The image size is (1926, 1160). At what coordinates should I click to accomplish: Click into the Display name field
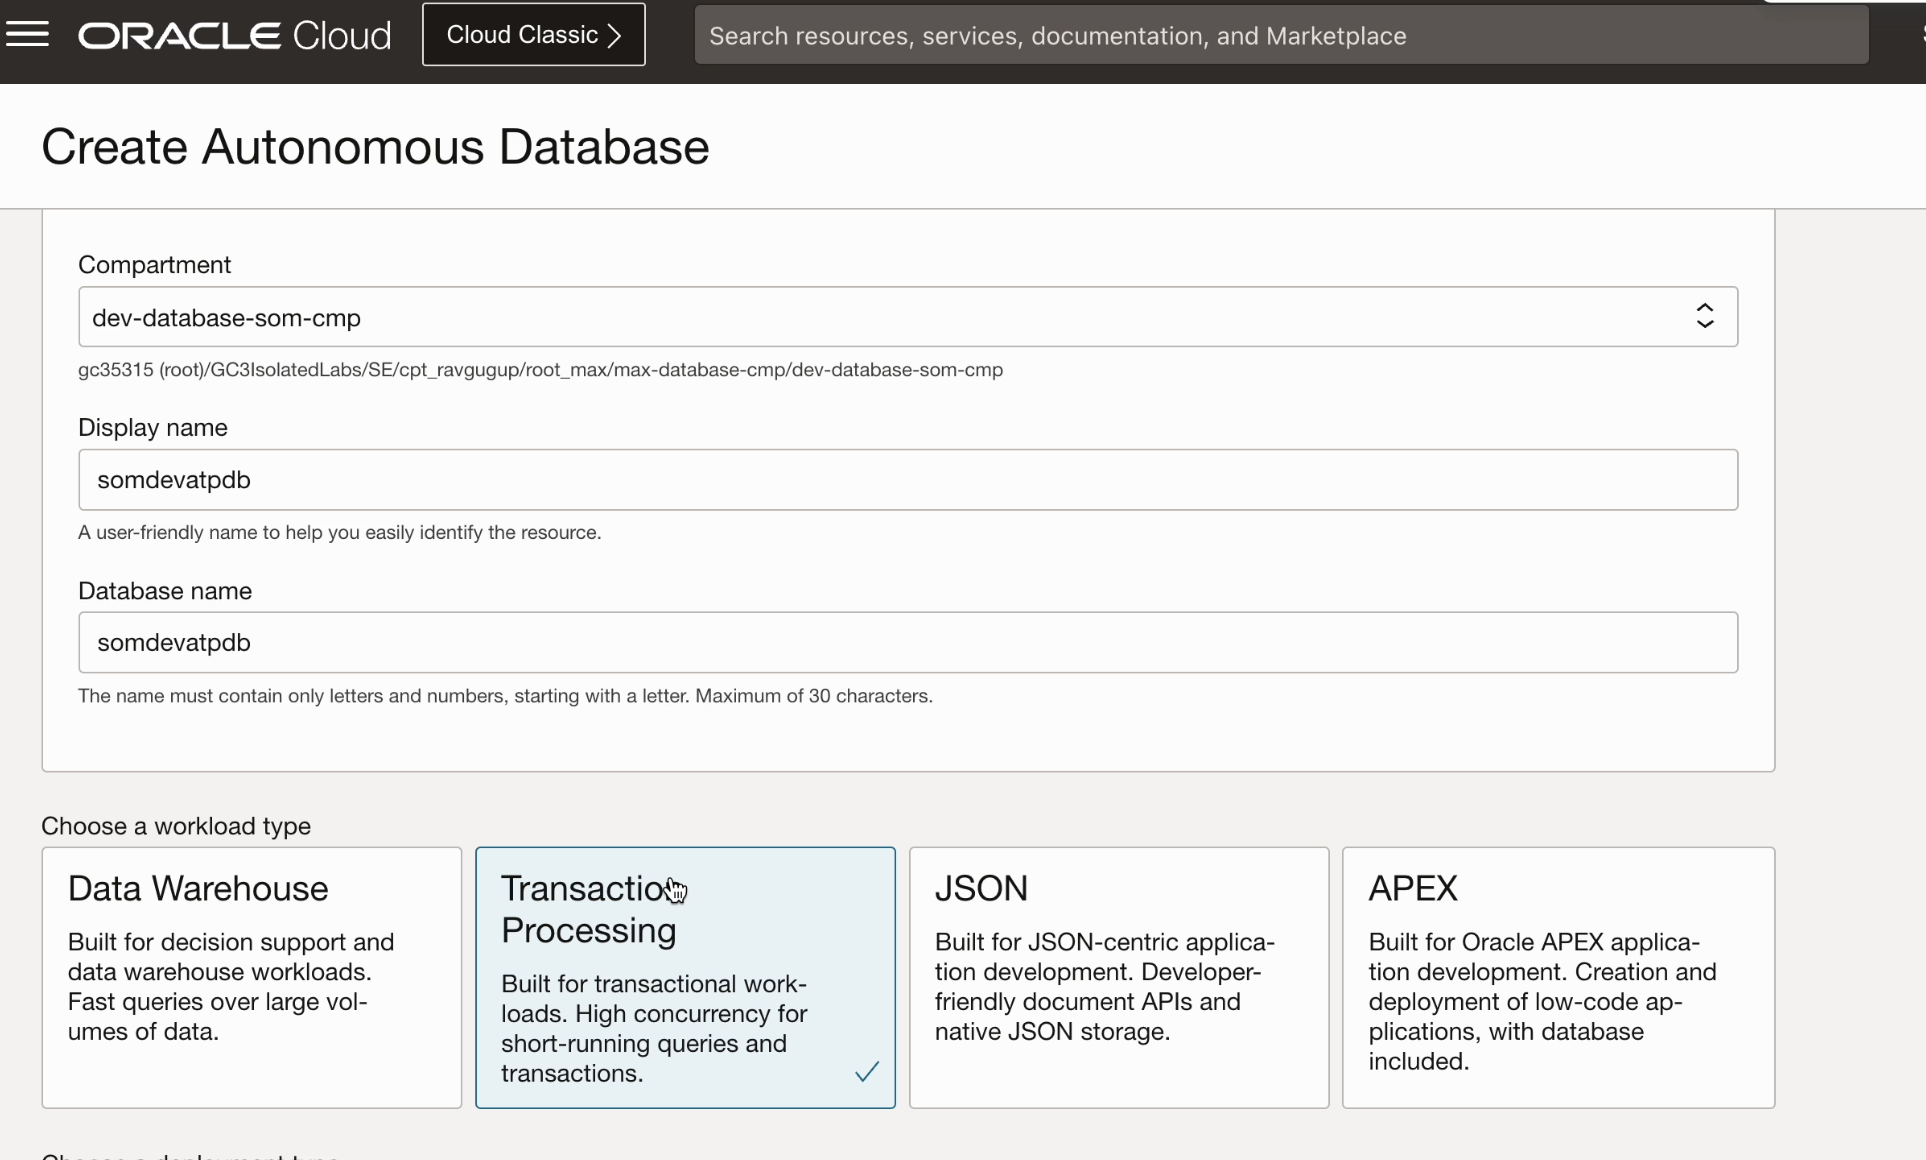907,480
